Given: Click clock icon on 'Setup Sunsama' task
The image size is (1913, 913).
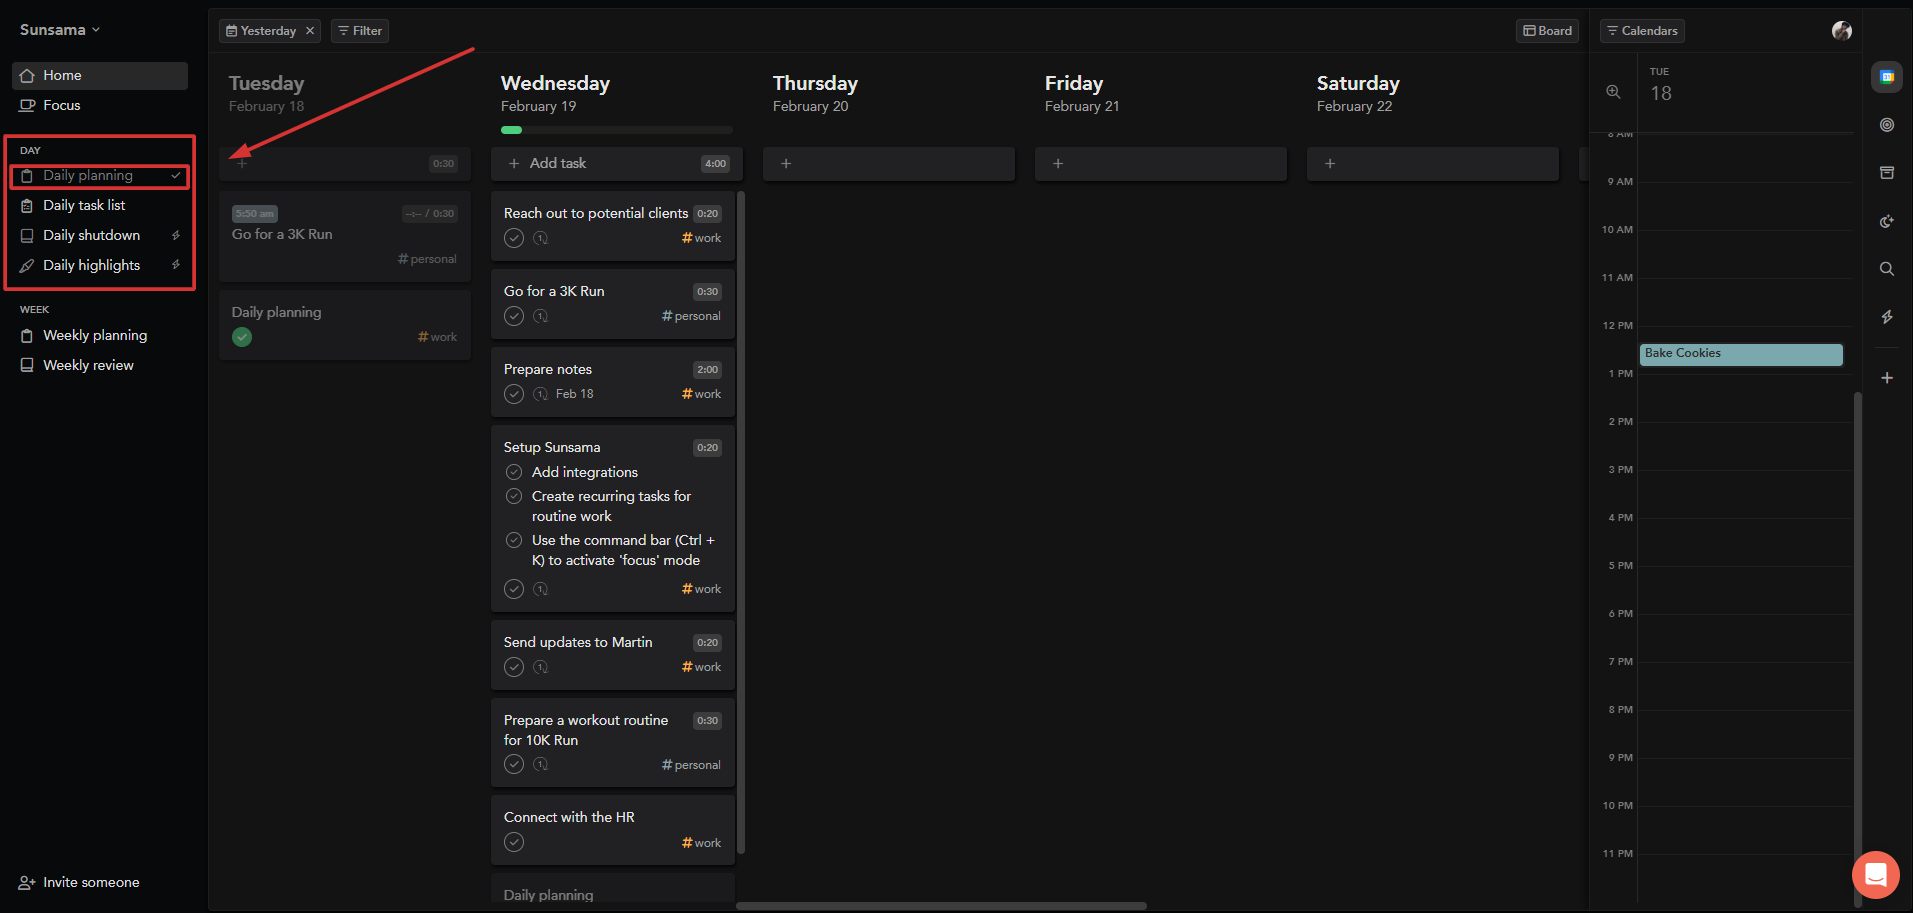Looking at the screenshot, I should [541, 589].
